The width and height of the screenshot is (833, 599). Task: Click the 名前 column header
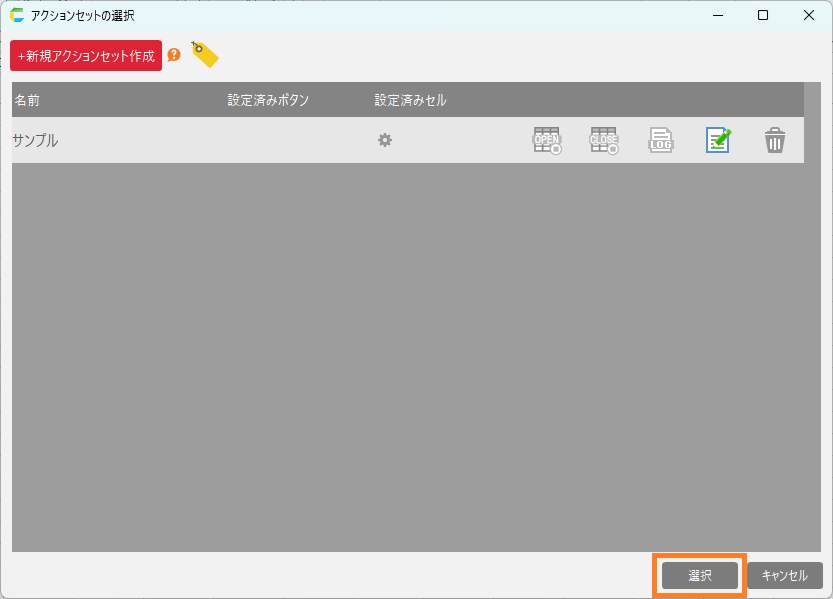click(27, 100)
